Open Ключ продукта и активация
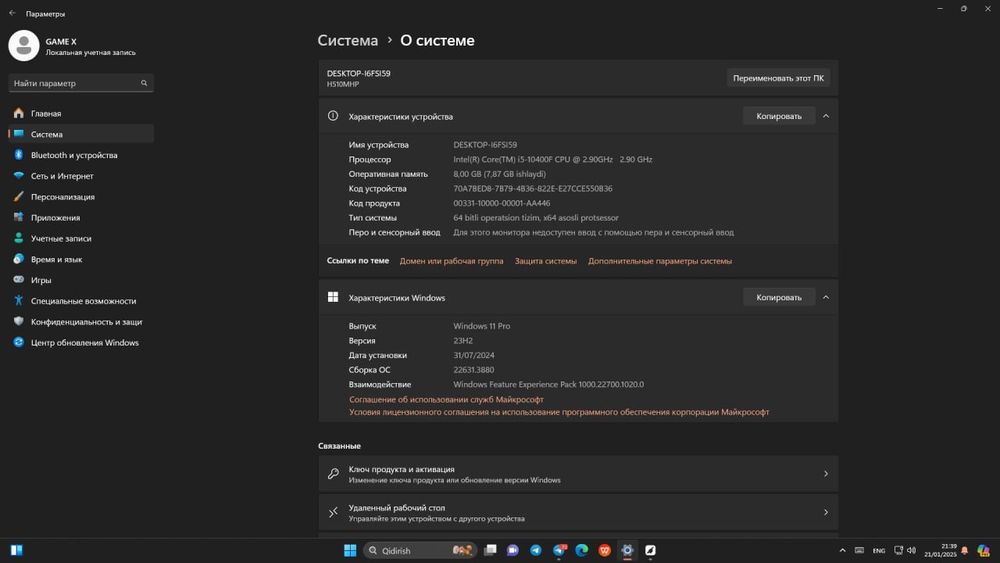1000x563 pixels. [x=578, y=474]
